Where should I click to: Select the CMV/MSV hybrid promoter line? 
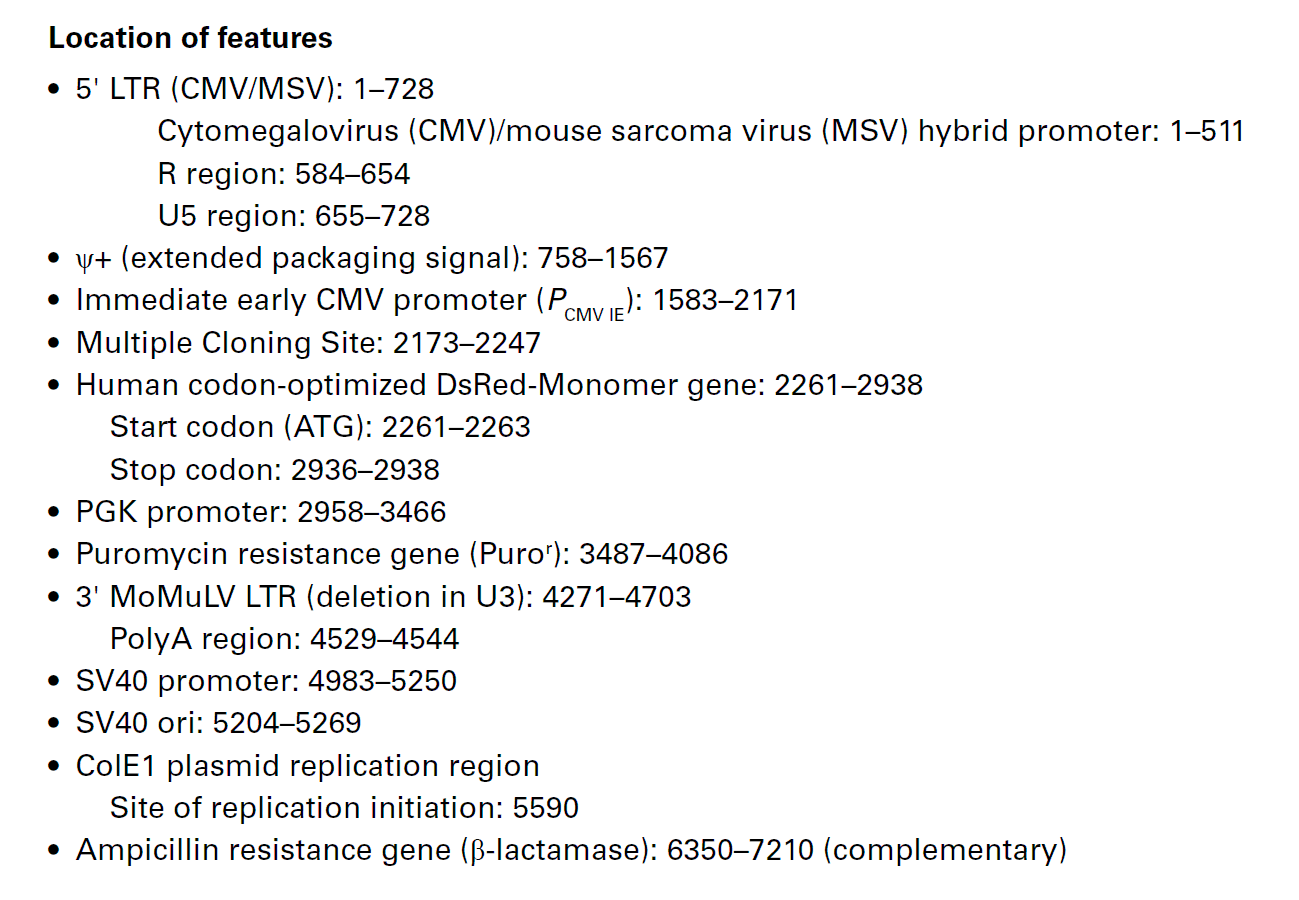(x=700, y=131)
